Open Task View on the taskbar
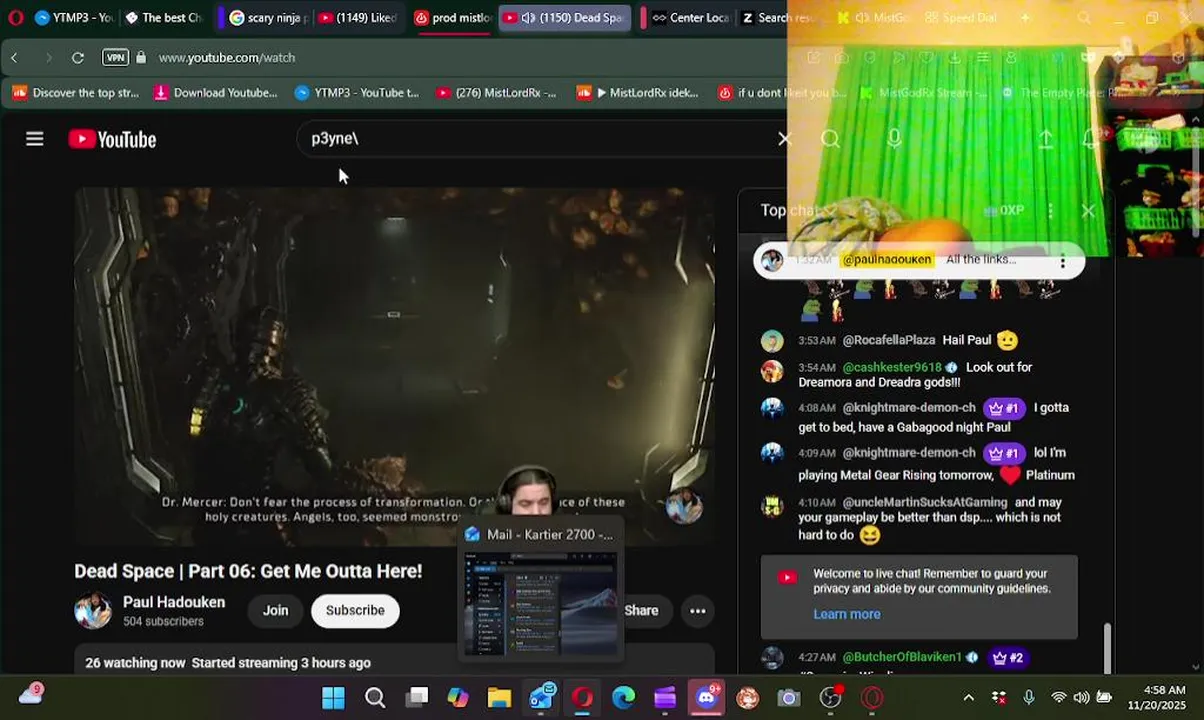 (417, 697)
